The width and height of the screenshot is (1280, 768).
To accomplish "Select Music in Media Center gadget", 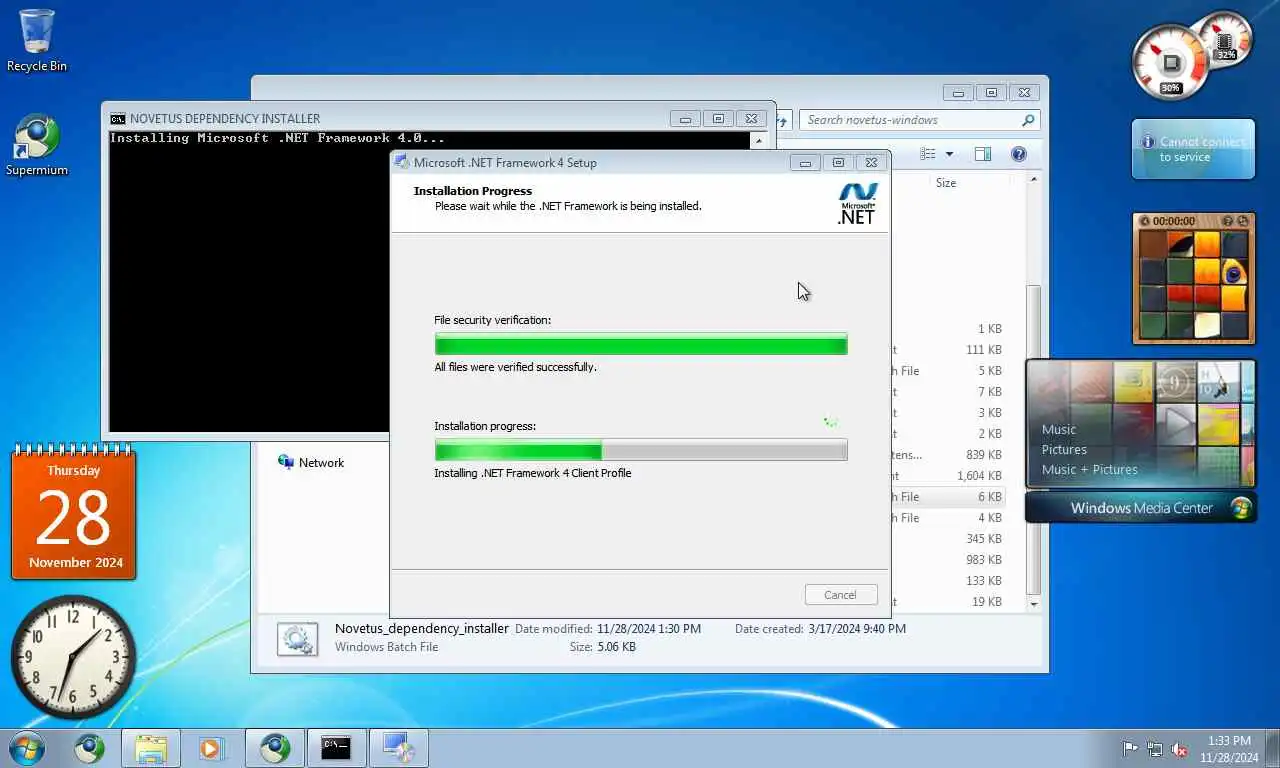I will click(x=1059, y=429).
